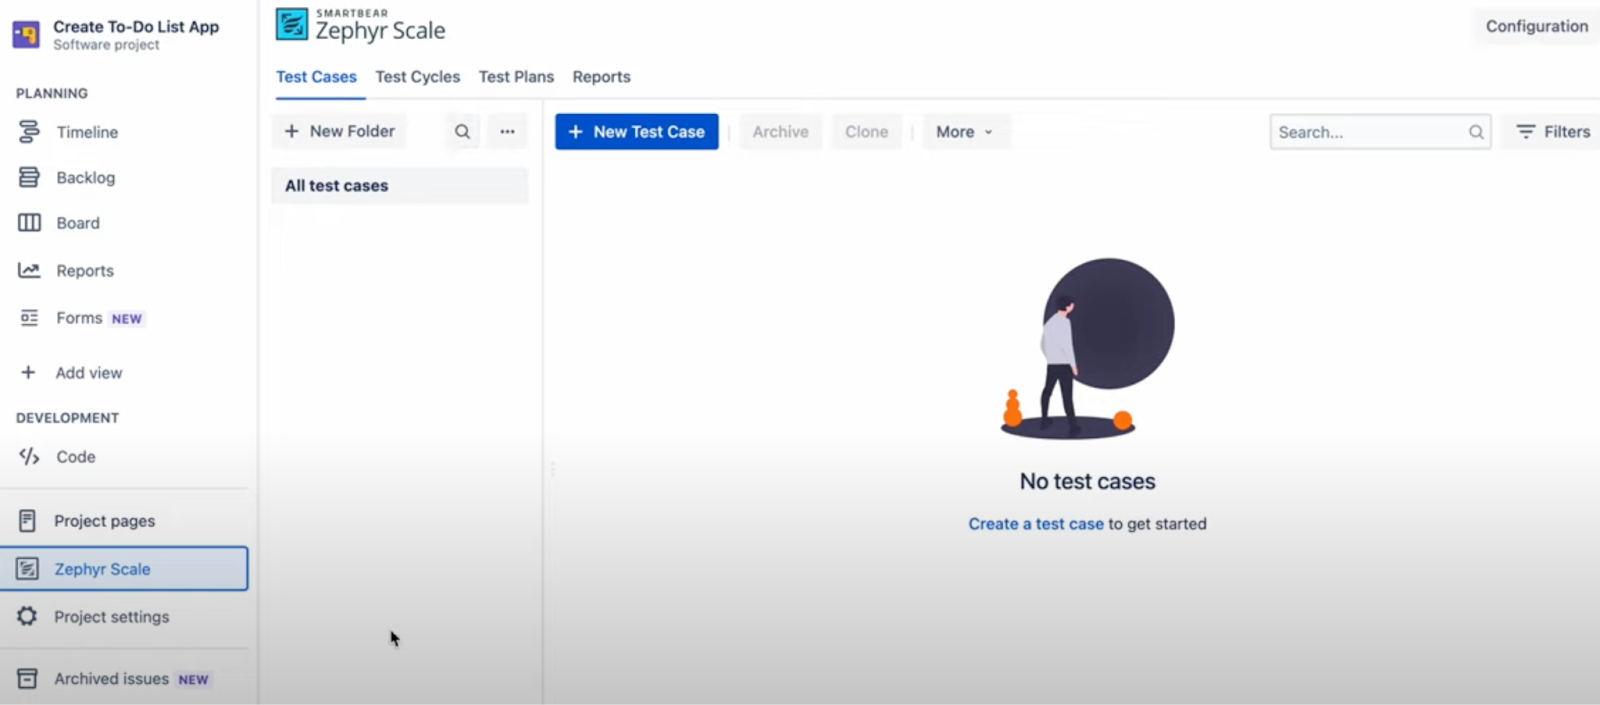Open the Backlog in sidebar

(x=85, y=178)
